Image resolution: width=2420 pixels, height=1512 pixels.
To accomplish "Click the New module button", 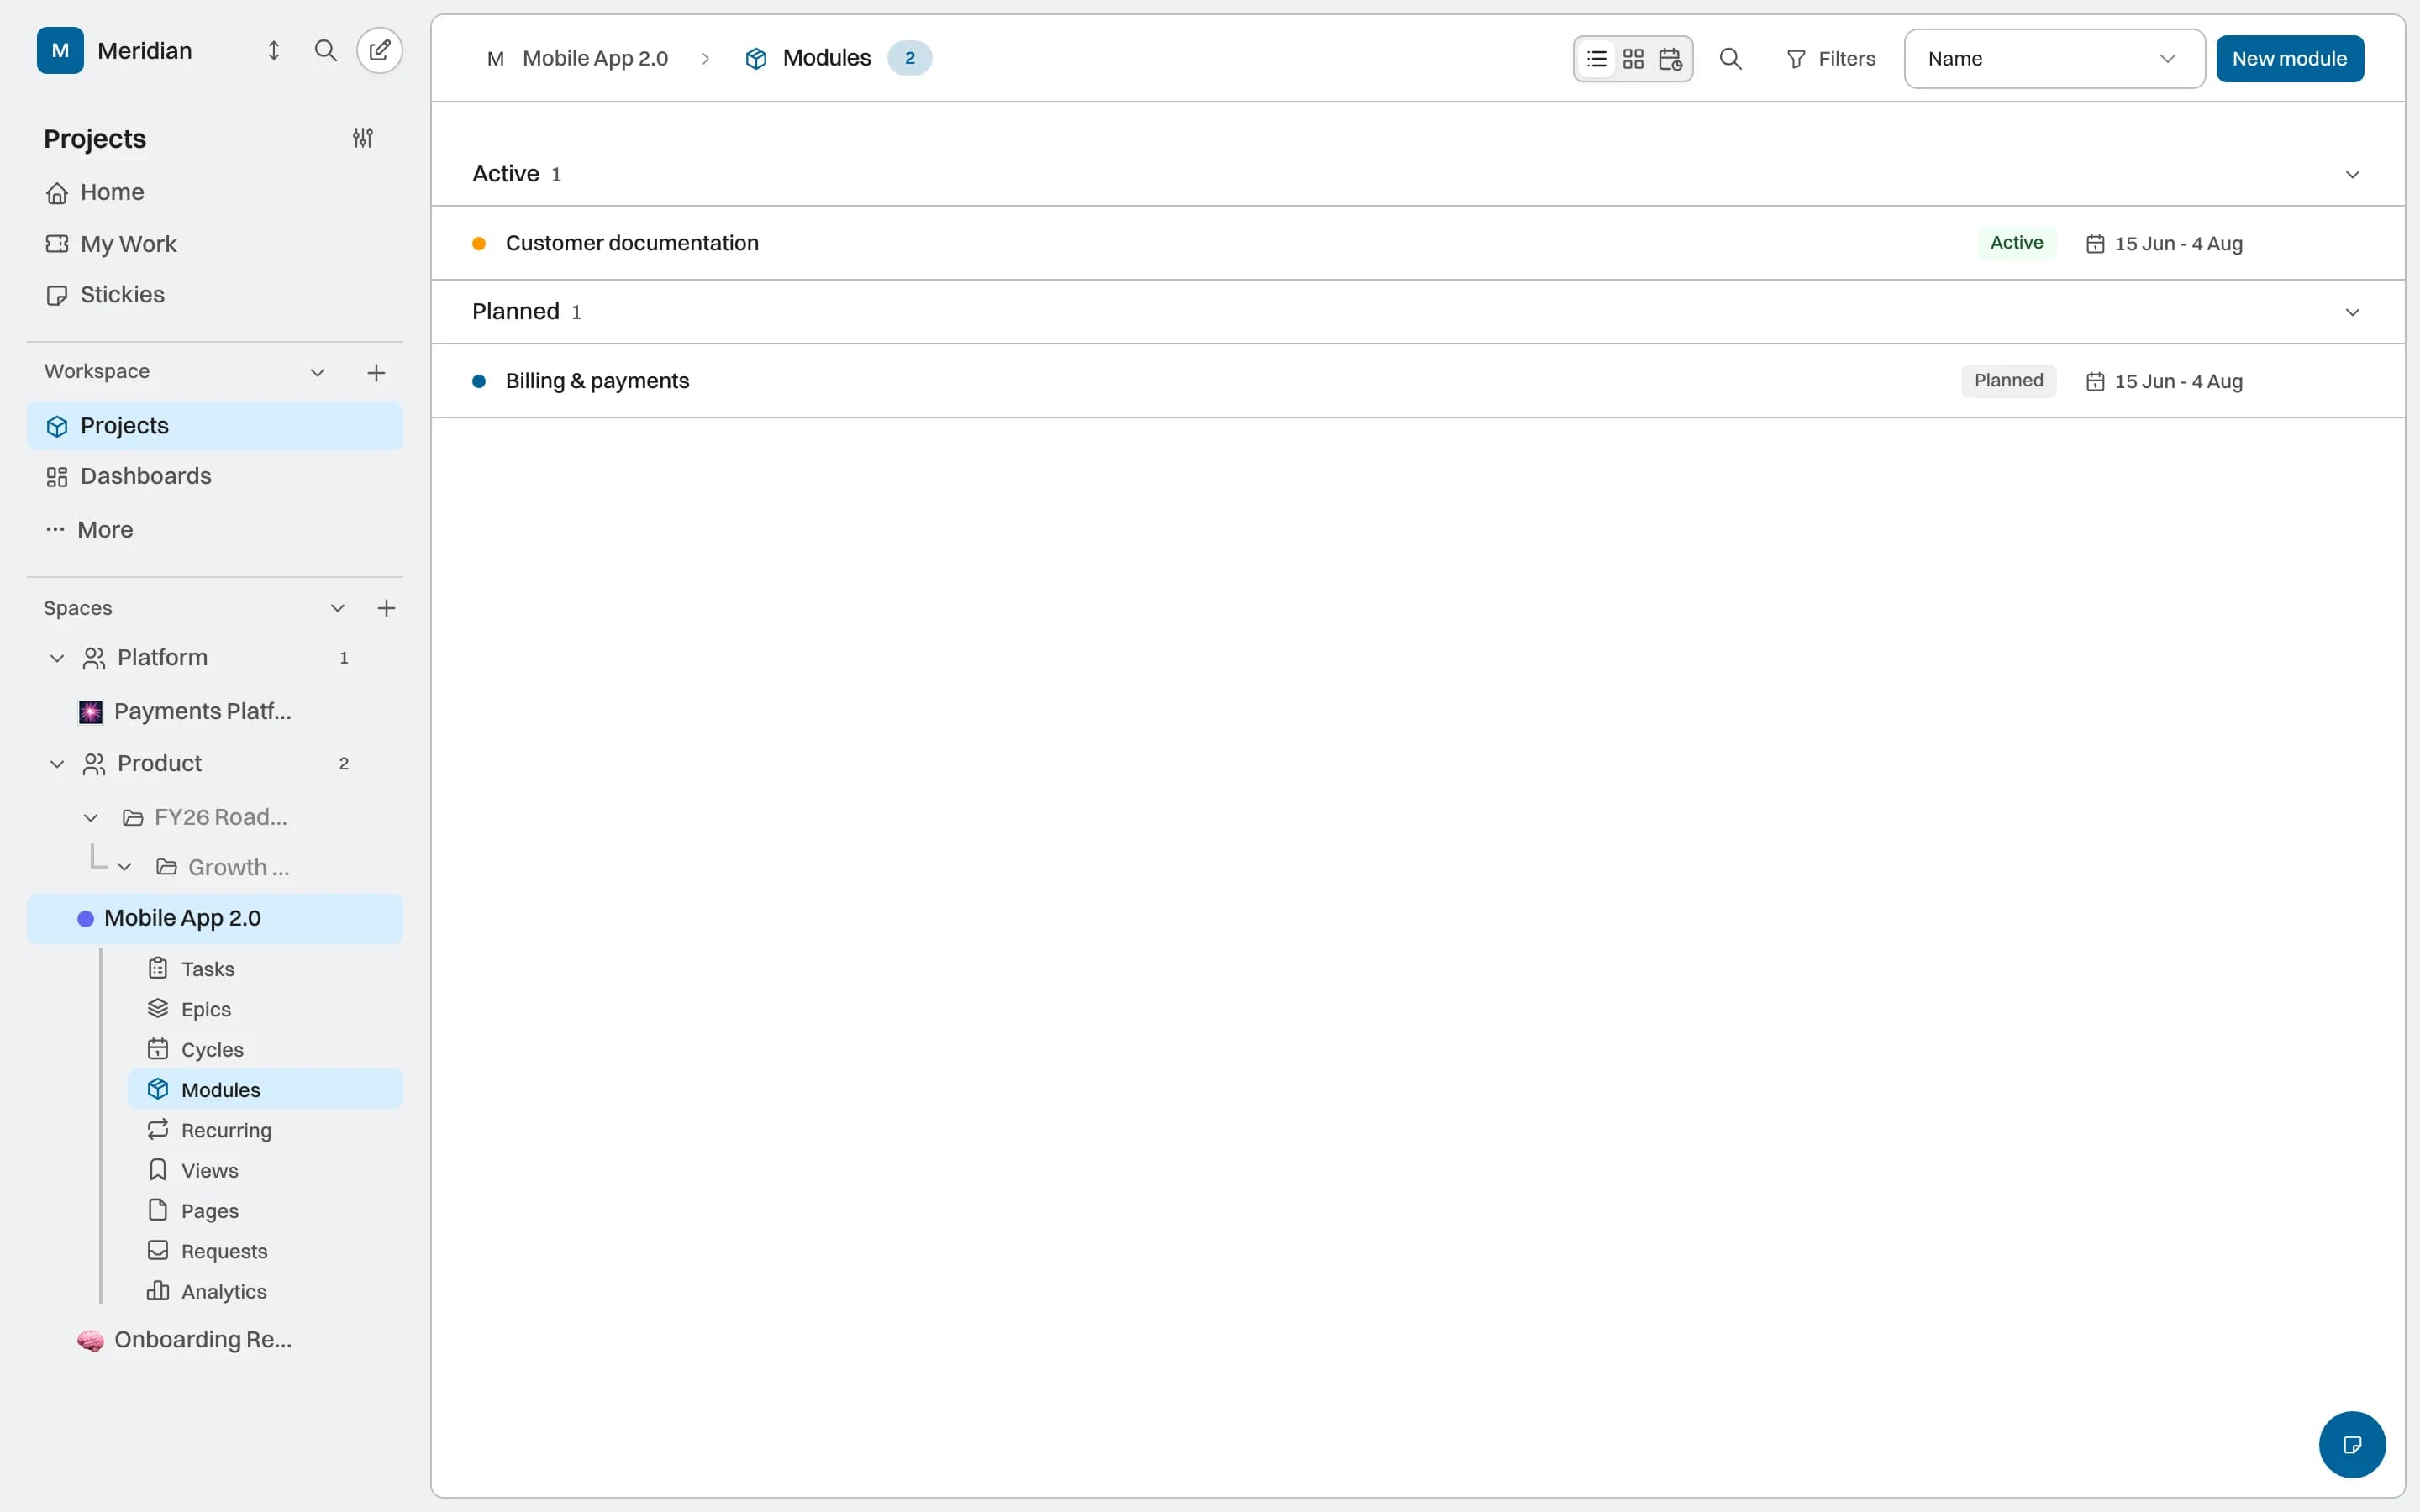I will pos(2289,59).
